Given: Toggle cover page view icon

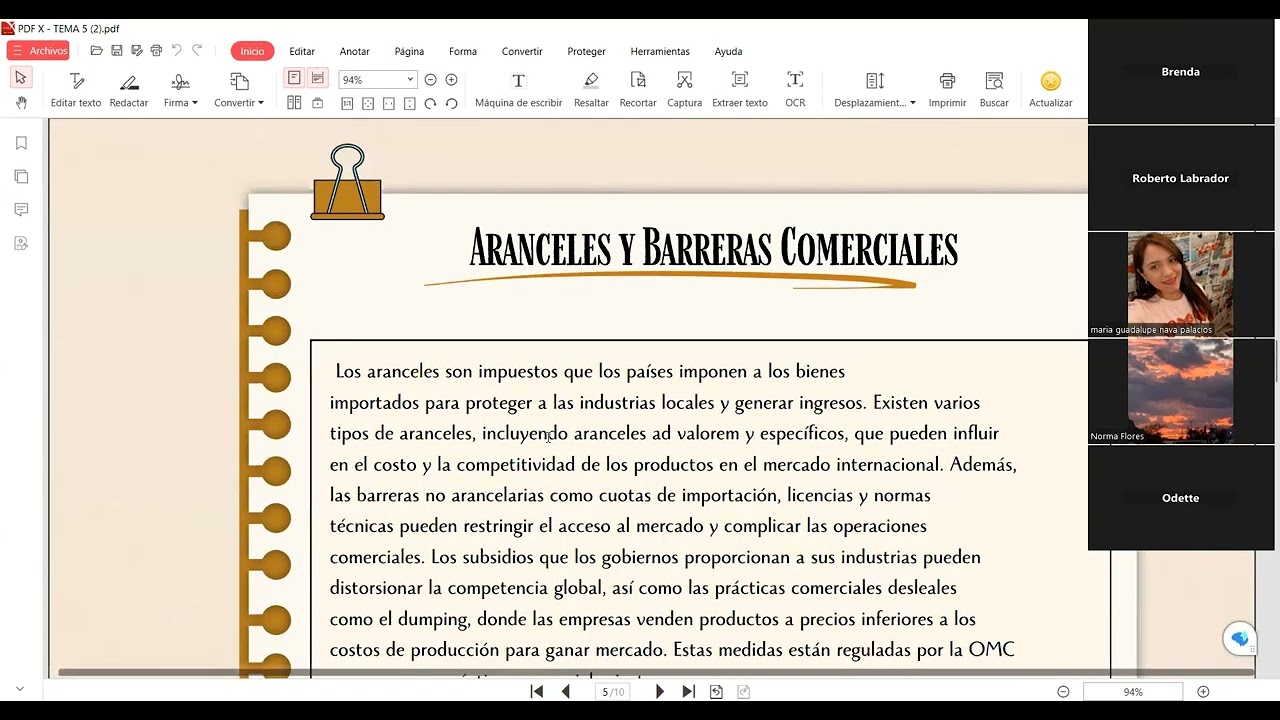Looking at the screenshot, I should [x=318, y=102].
